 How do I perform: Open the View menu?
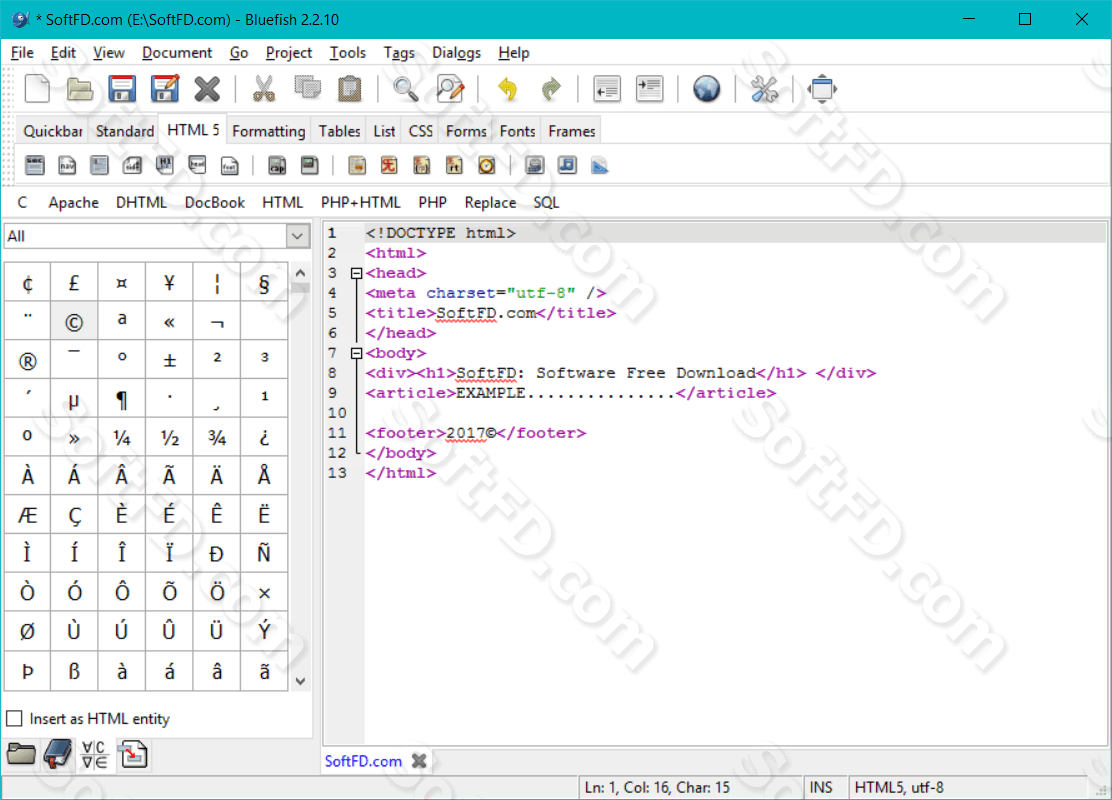109,52
